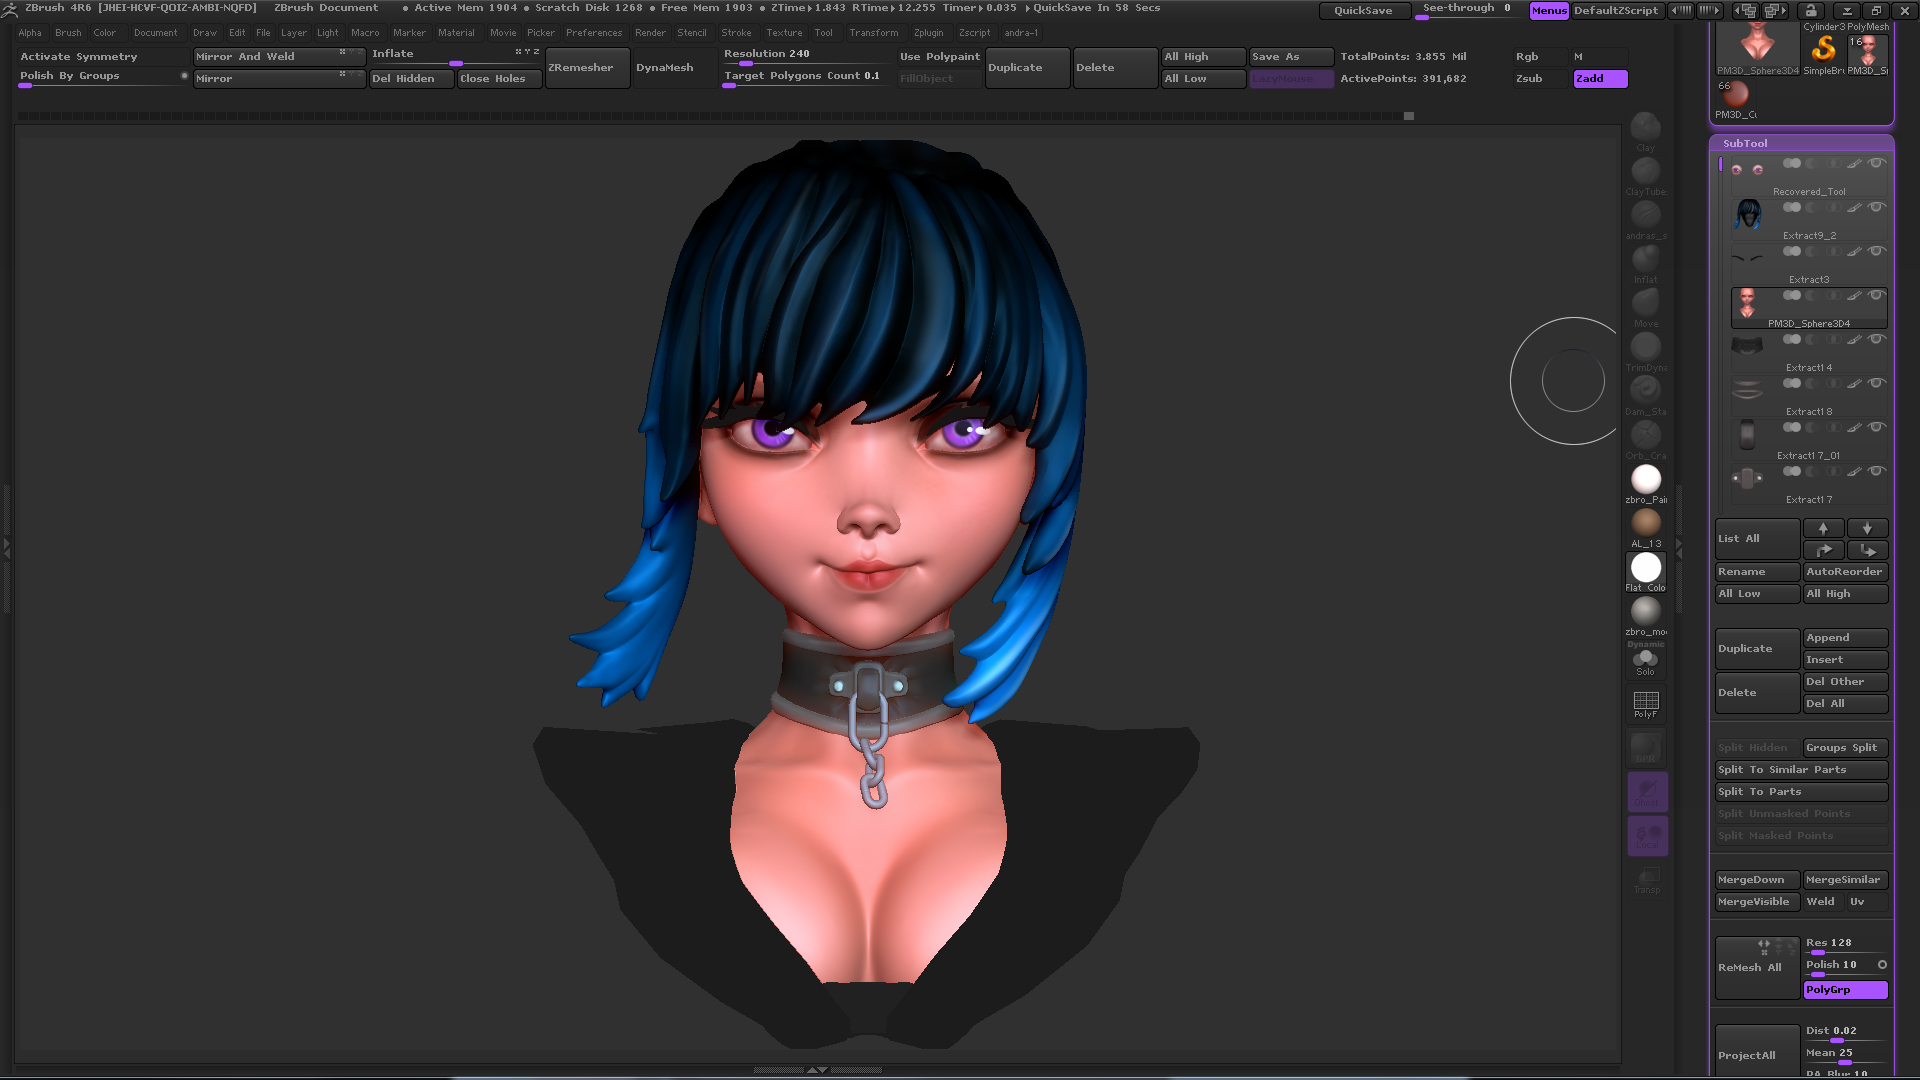Toggle Dynamic Solo mode
Viewport: 1920px width, 1080px height.
(1645, 661)
